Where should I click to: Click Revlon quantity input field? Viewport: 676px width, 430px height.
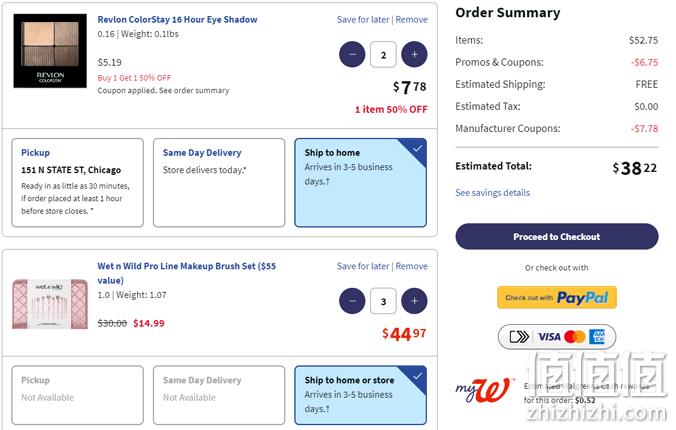click(383, 54)
